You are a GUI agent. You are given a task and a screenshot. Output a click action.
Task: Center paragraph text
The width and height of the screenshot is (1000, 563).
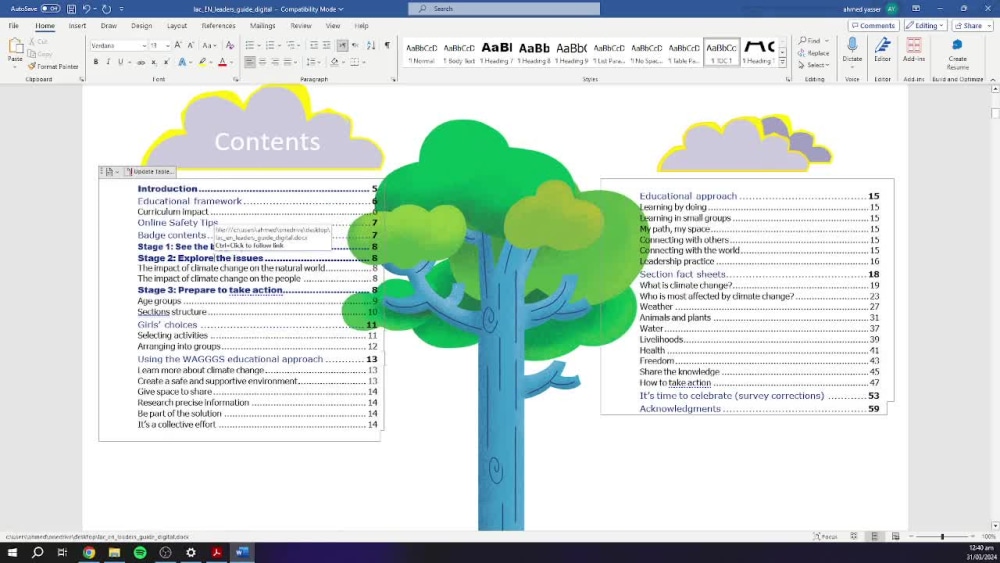[263, 62]
